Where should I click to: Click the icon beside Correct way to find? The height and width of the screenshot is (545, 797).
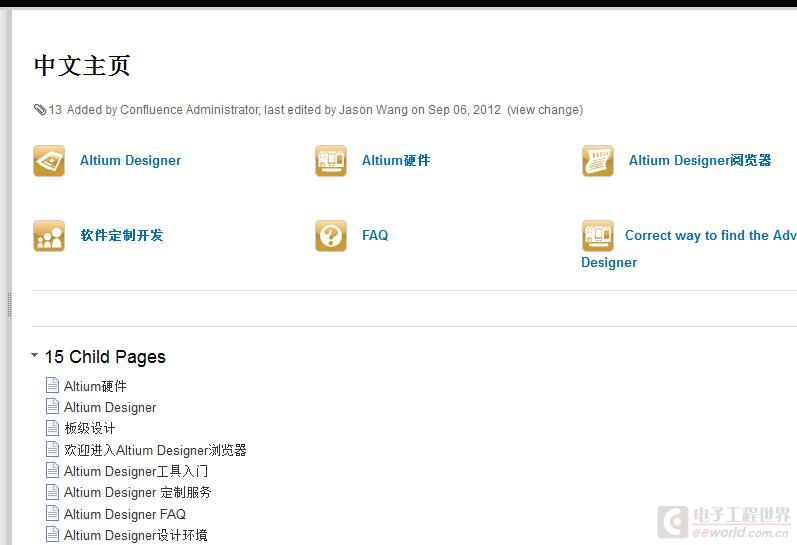point(598,236)
